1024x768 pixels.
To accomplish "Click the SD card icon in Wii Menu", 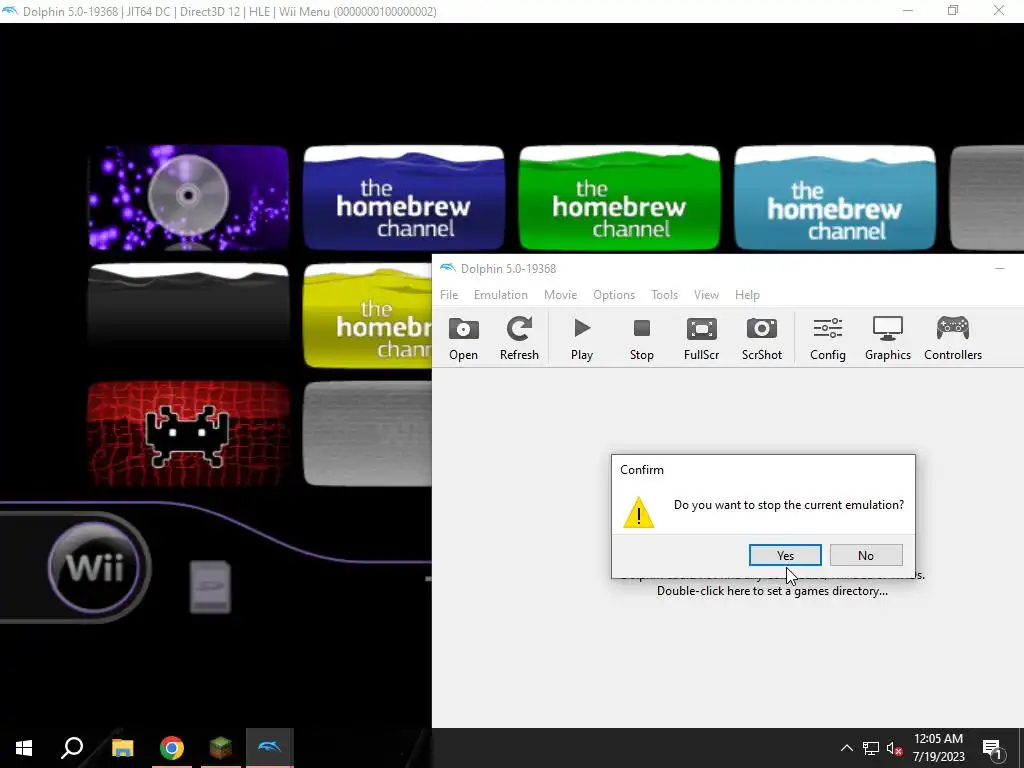I will (x=210, y=586).
